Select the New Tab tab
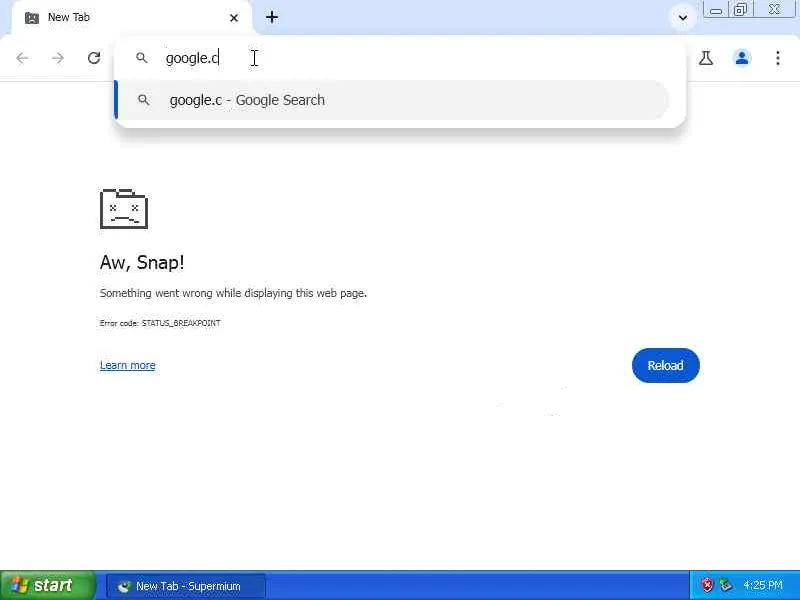800x600 pixels. 132,18
